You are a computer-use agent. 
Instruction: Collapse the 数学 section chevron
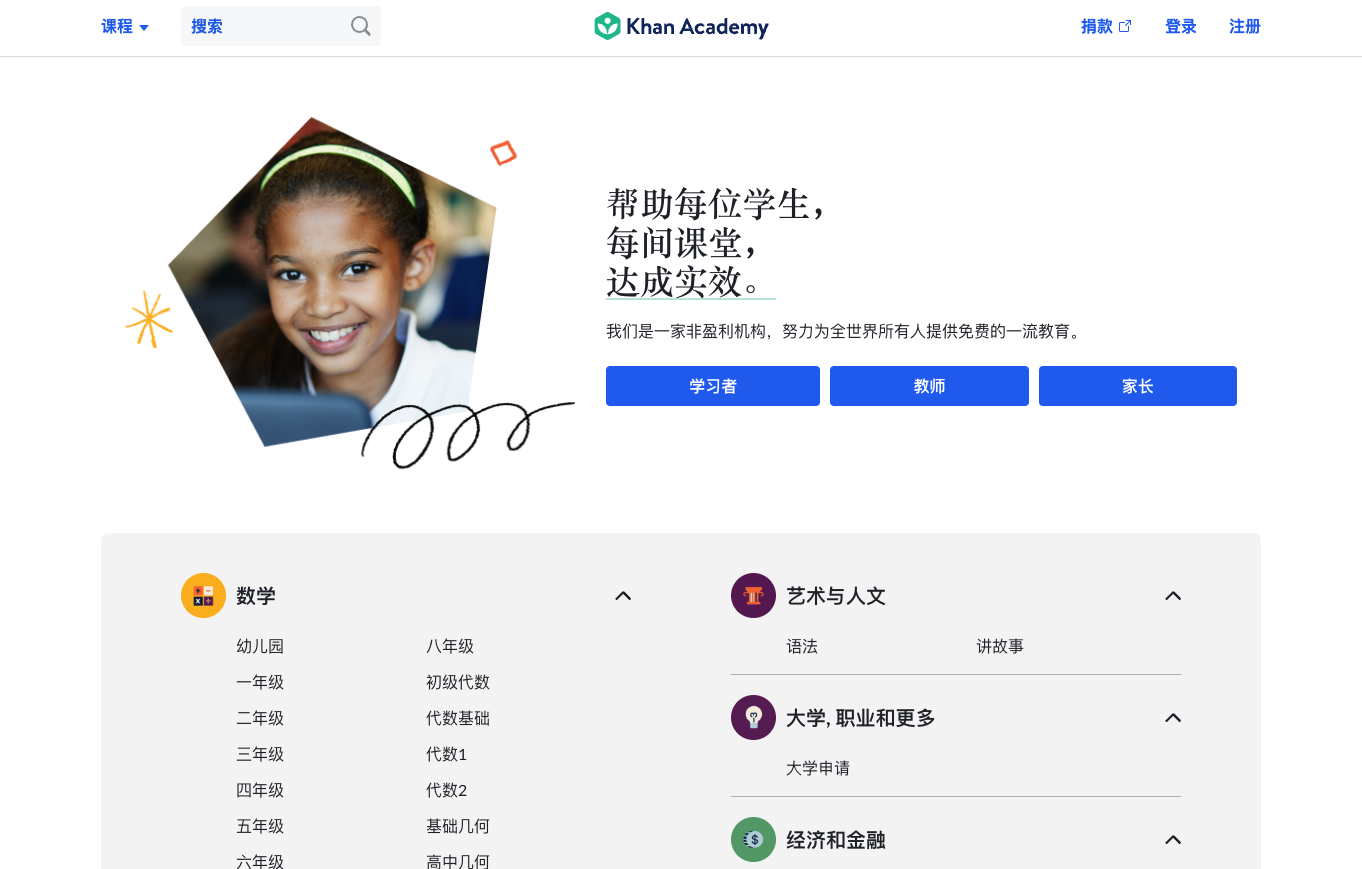[x=623, y=596]
